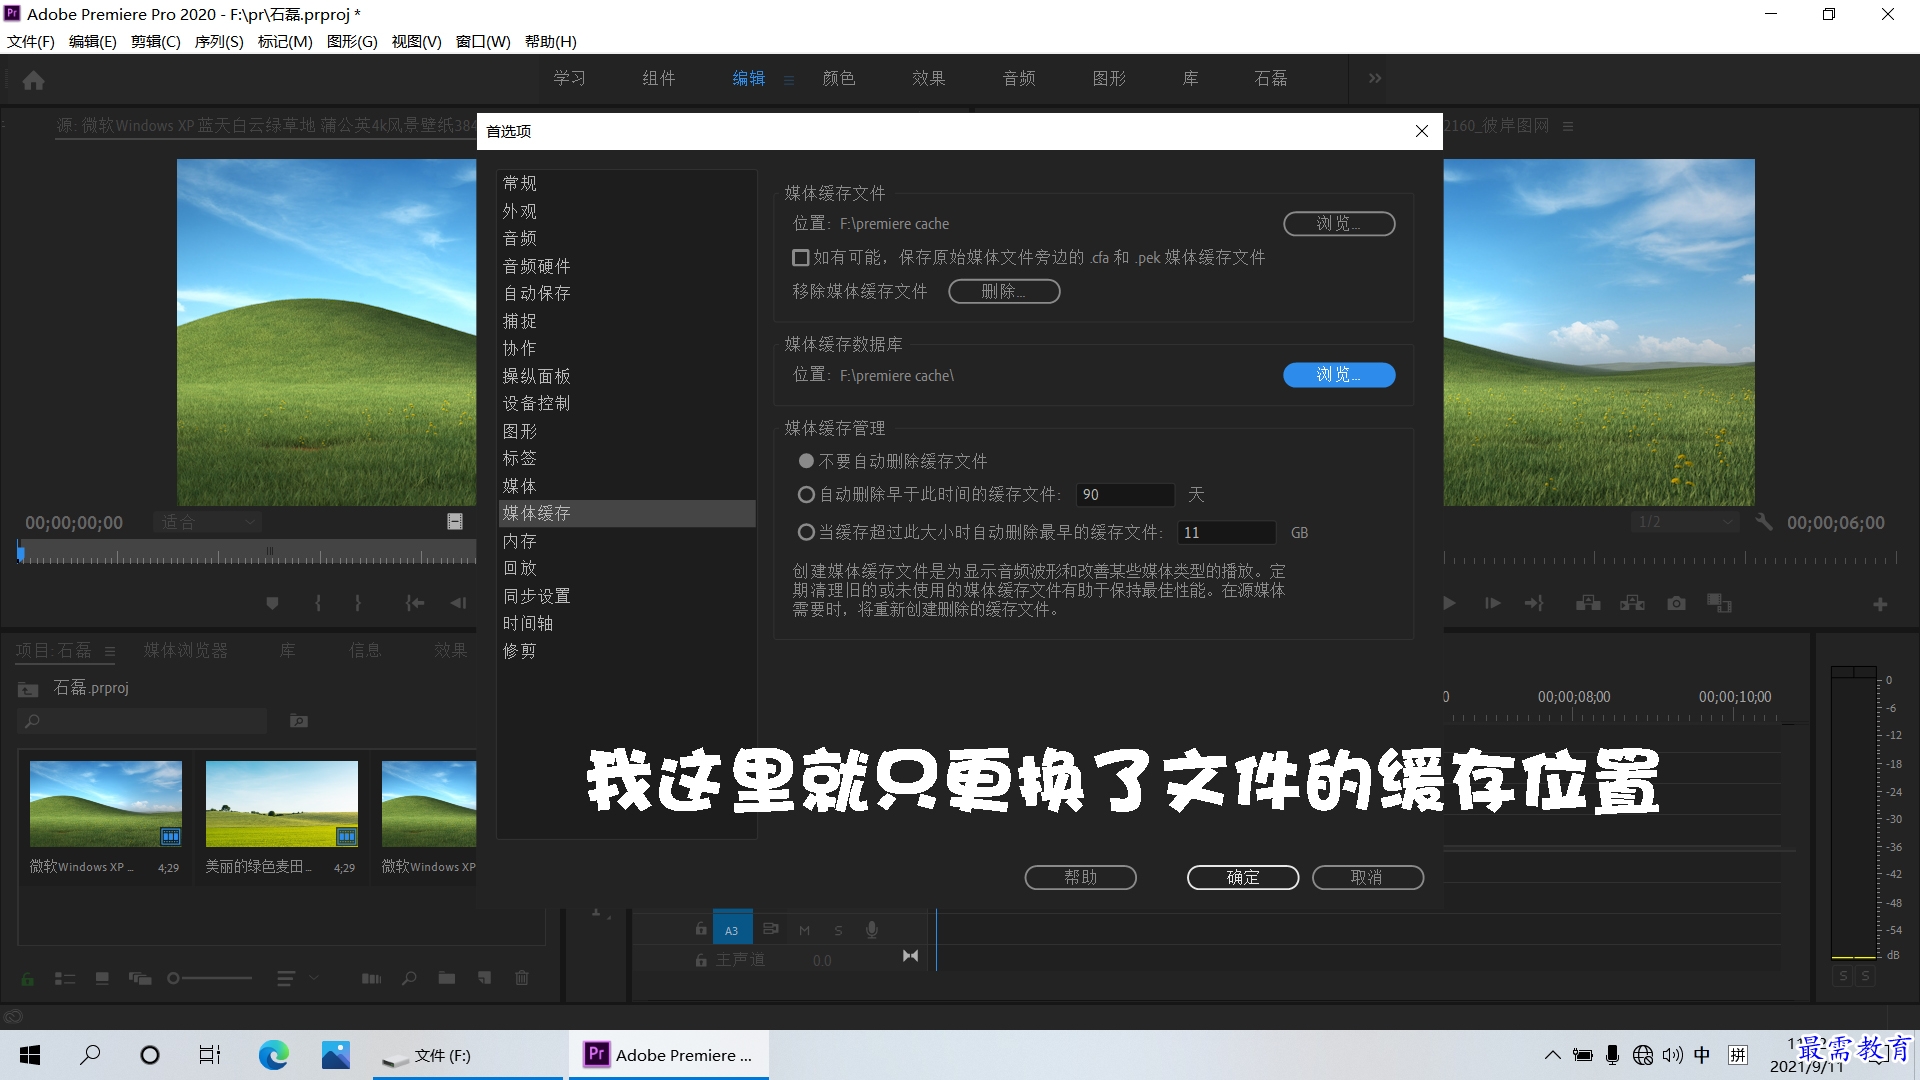1920x1080 pixels.
Task: Click New Bin folder icon in project panel
Action: 447,978
